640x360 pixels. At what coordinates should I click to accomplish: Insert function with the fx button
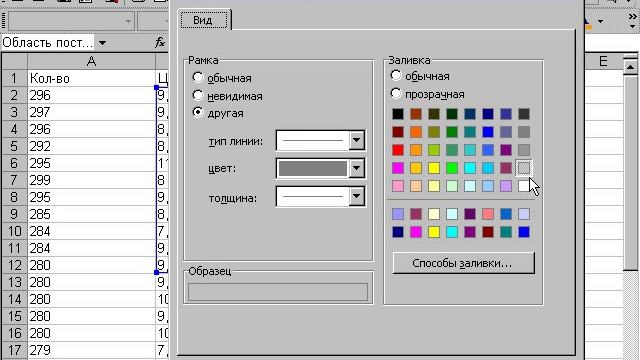click(160, 42)
